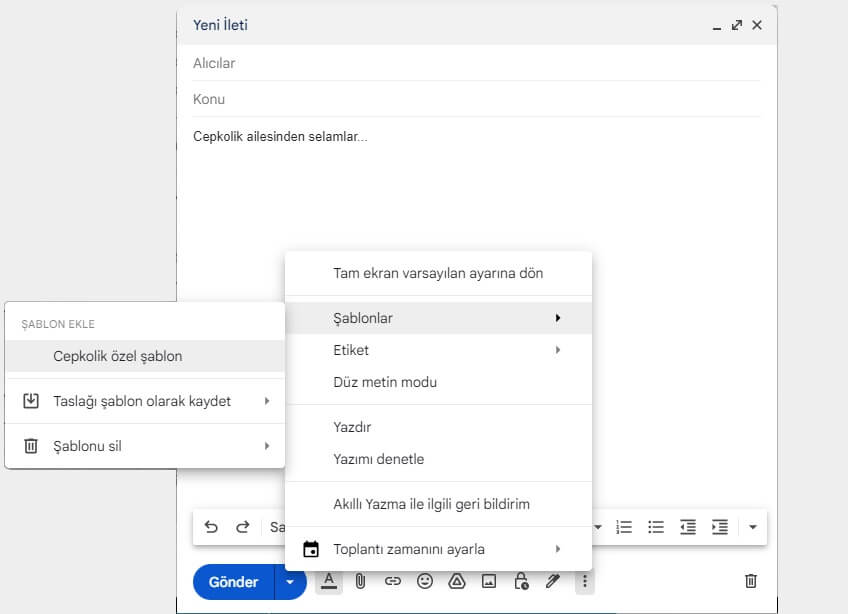Click the insert signature pen icon
Viewport: 848px width, 614px height.
click(553, 581)
